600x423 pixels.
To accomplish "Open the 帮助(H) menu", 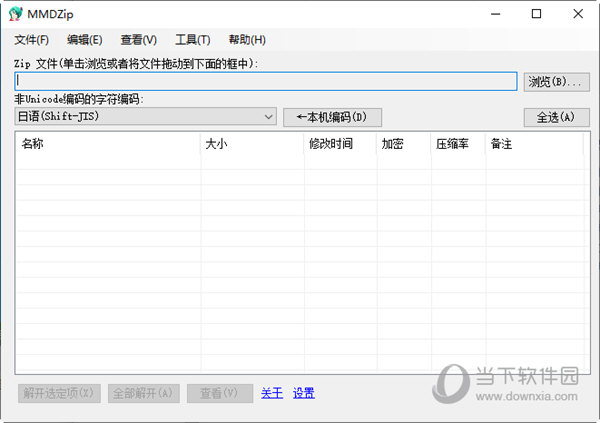I will tap(247, 40).
